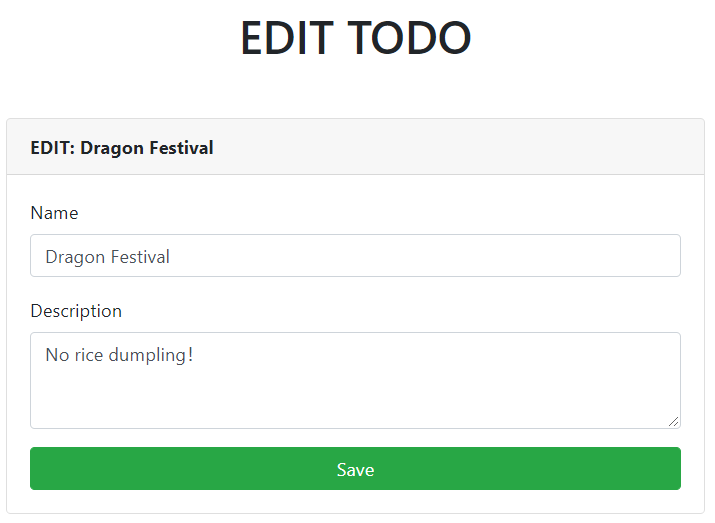
Task: Click "Dragon Festival" in the card header
Action: pos(147,148)
